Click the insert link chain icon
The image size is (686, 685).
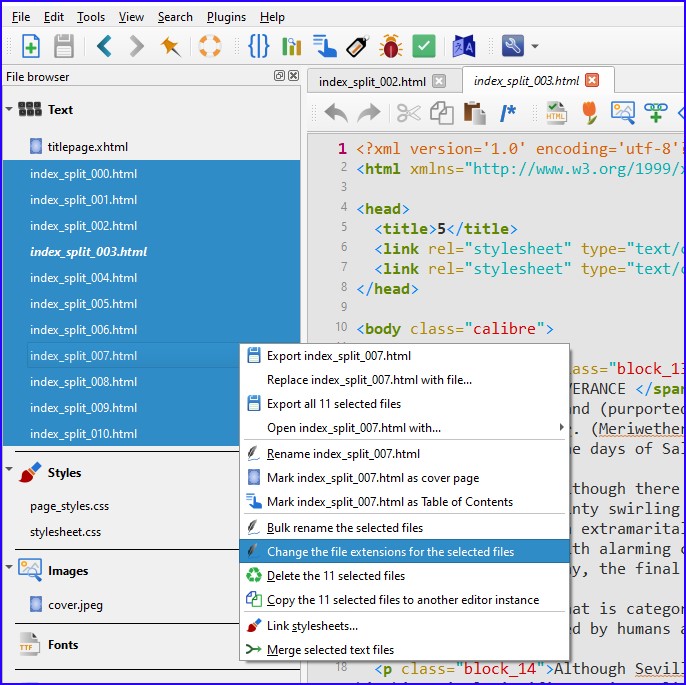(655, 113)
